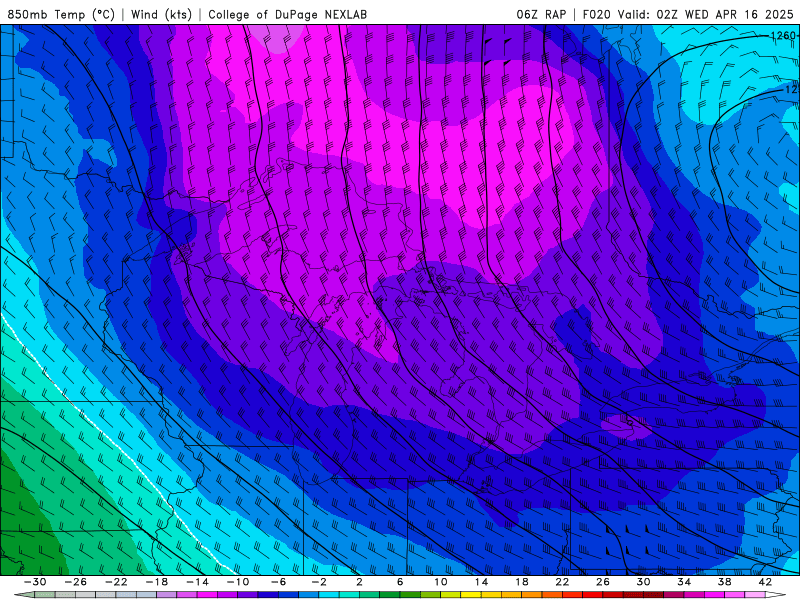Click the 6 colorbar label
800x600 pixels.
[x=400, y=582]
